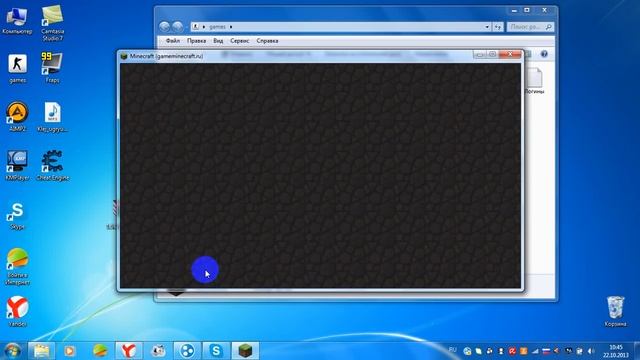Select the KMPlayer desktop shortcut
The image size is (640, 360).
click(18, 166)
